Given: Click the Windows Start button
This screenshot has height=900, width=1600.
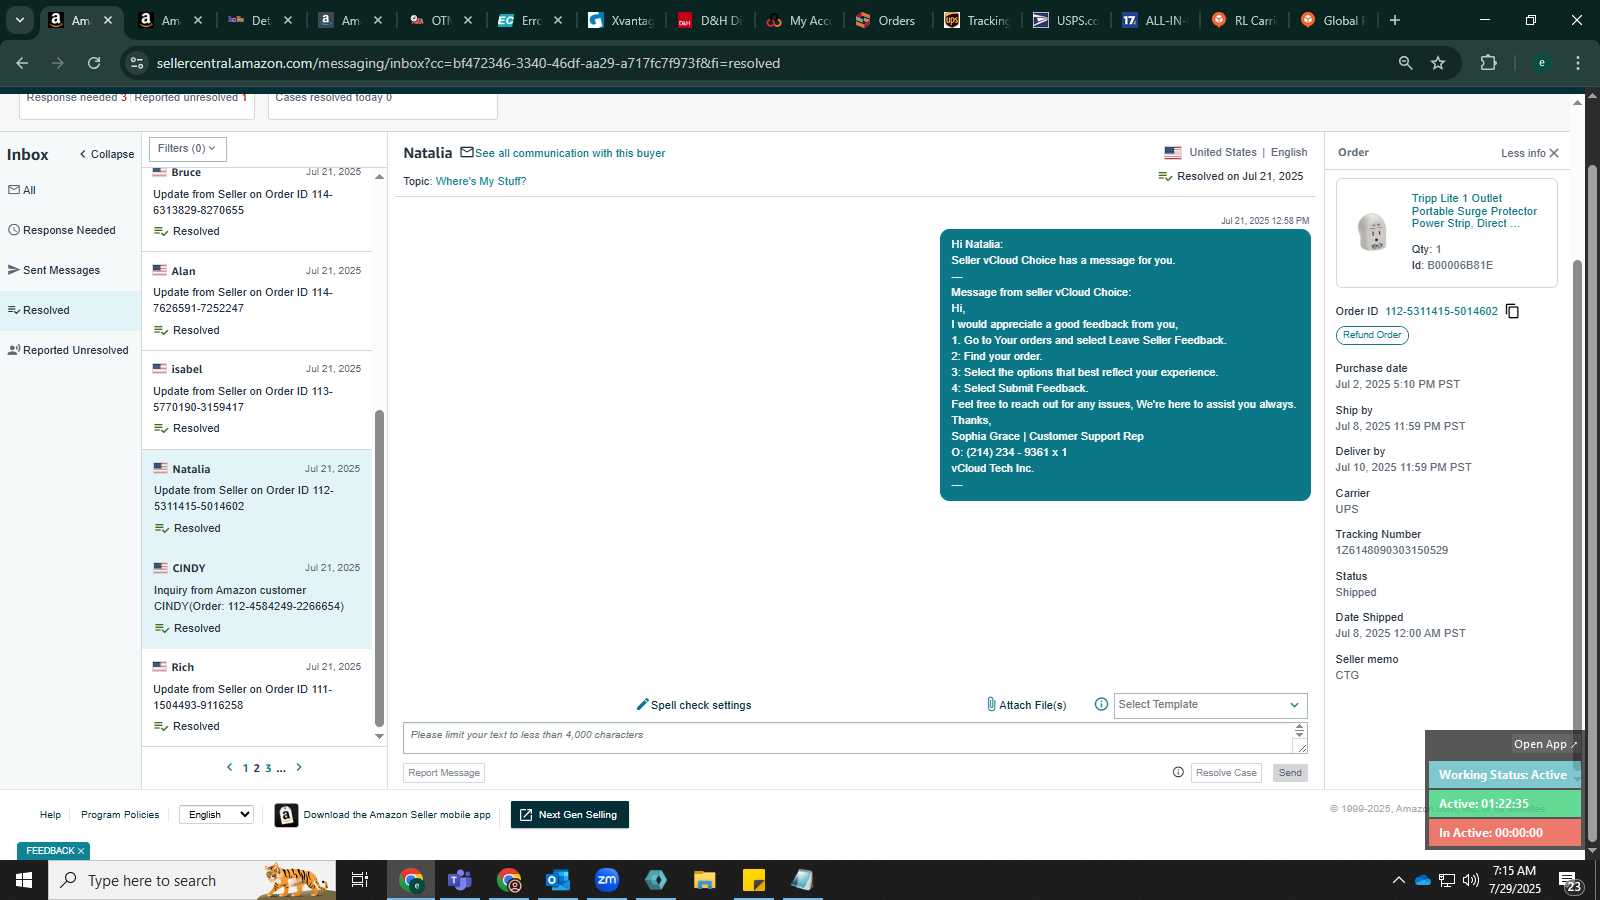Looking at the screenshot, I should pos(24,880).
